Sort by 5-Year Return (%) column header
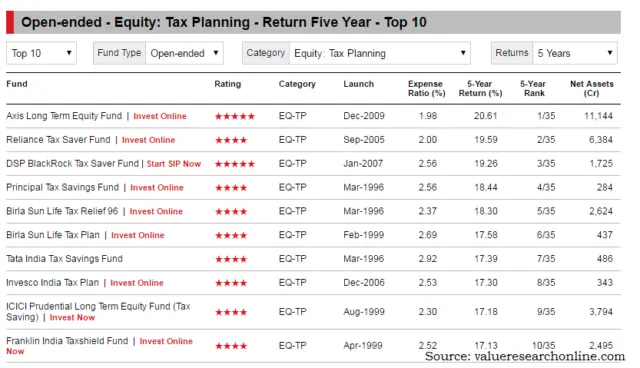Screen dimensions: 640x368 pyautogui.click(x=480, y=89)
